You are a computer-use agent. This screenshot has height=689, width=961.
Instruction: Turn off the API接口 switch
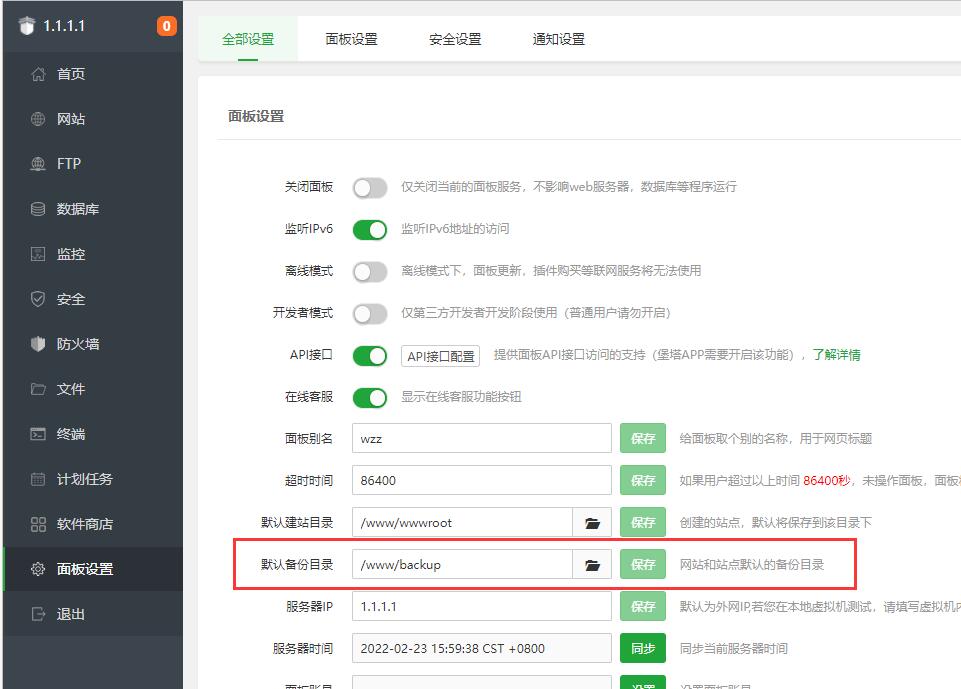click(370, 356)
